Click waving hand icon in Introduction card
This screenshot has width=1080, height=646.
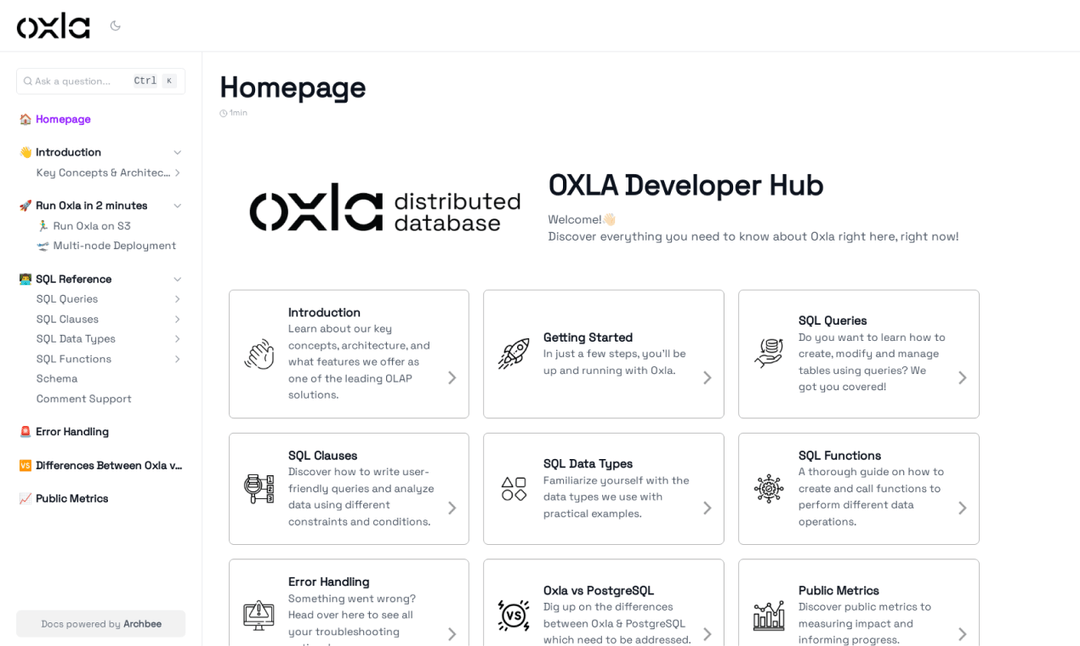[259, 354]
